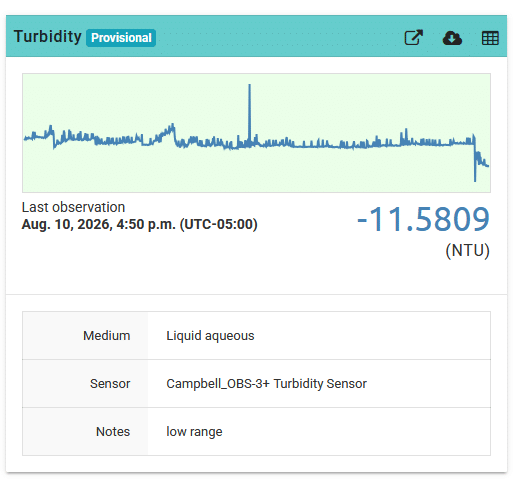The image size is (513, 479).
Task: Click the tall spike in turbidity sparkline
Action: [249, 113]
